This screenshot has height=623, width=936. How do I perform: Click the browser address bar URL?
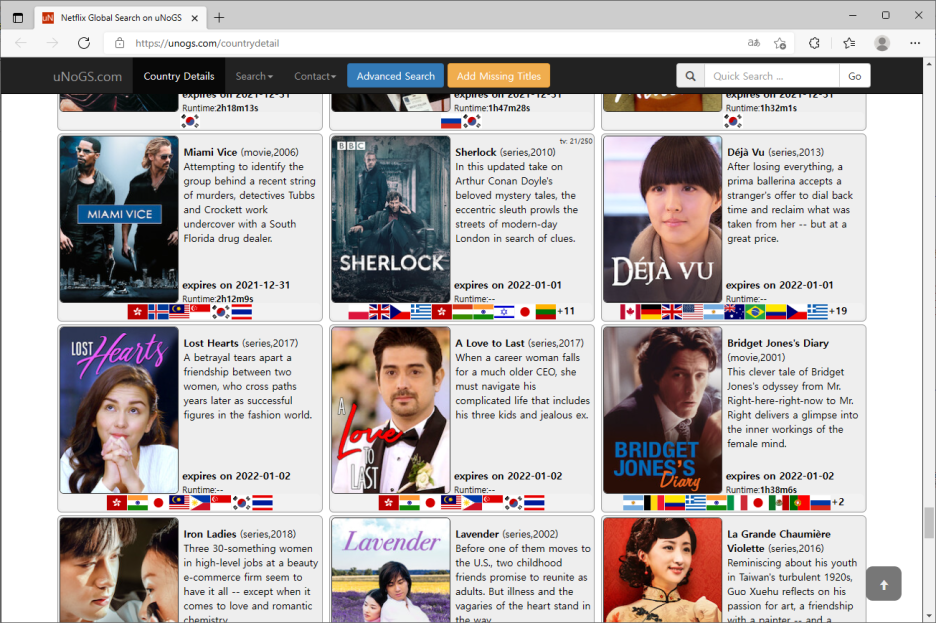click(x=207, y=43)
